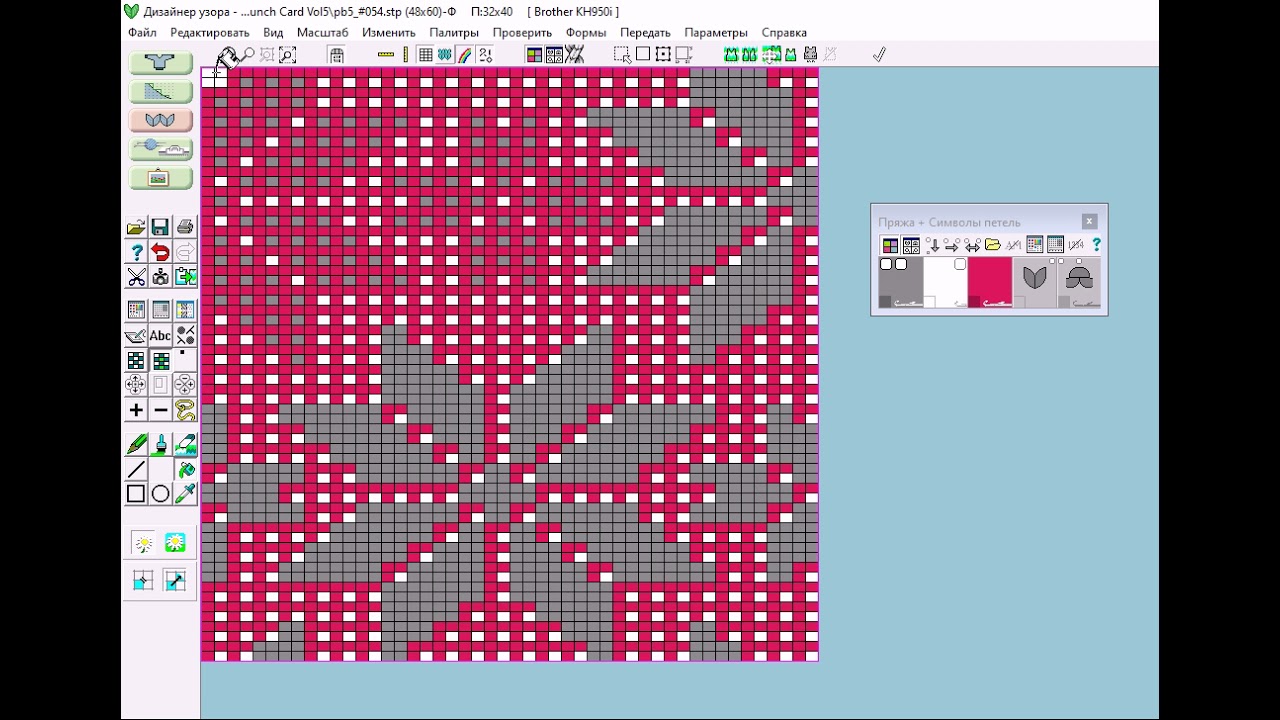Pick the leaf-shaped stitch symbol swatch

[1034, 282]
